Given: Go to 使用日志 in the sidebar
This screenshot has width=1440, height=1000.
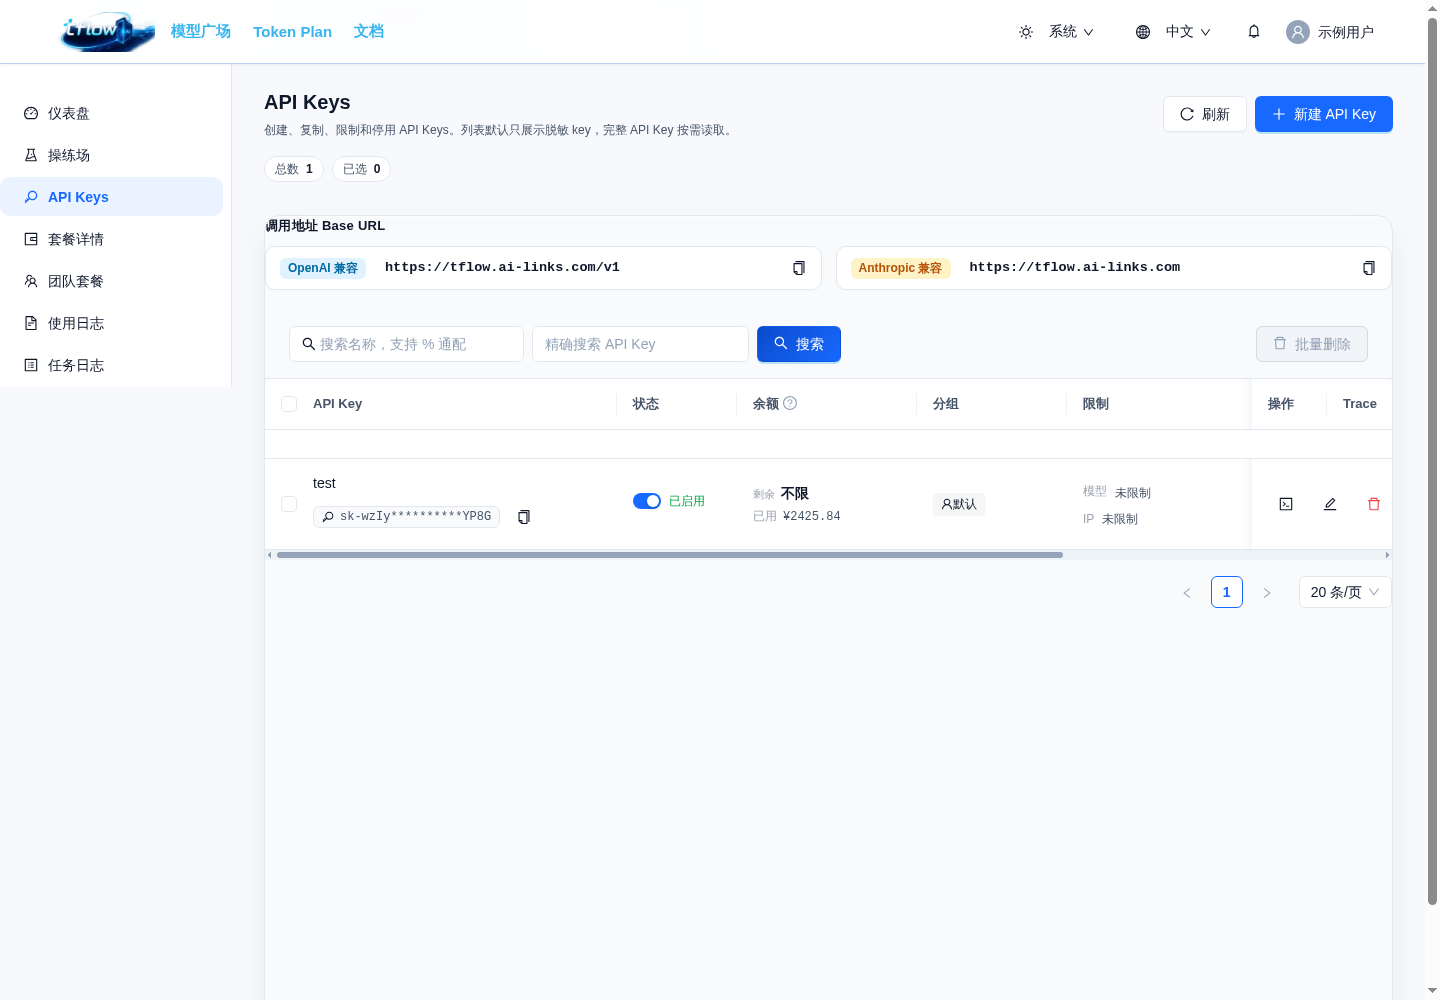Looking at the screenshot, I should pyautogui.click(x=111, y=323).
